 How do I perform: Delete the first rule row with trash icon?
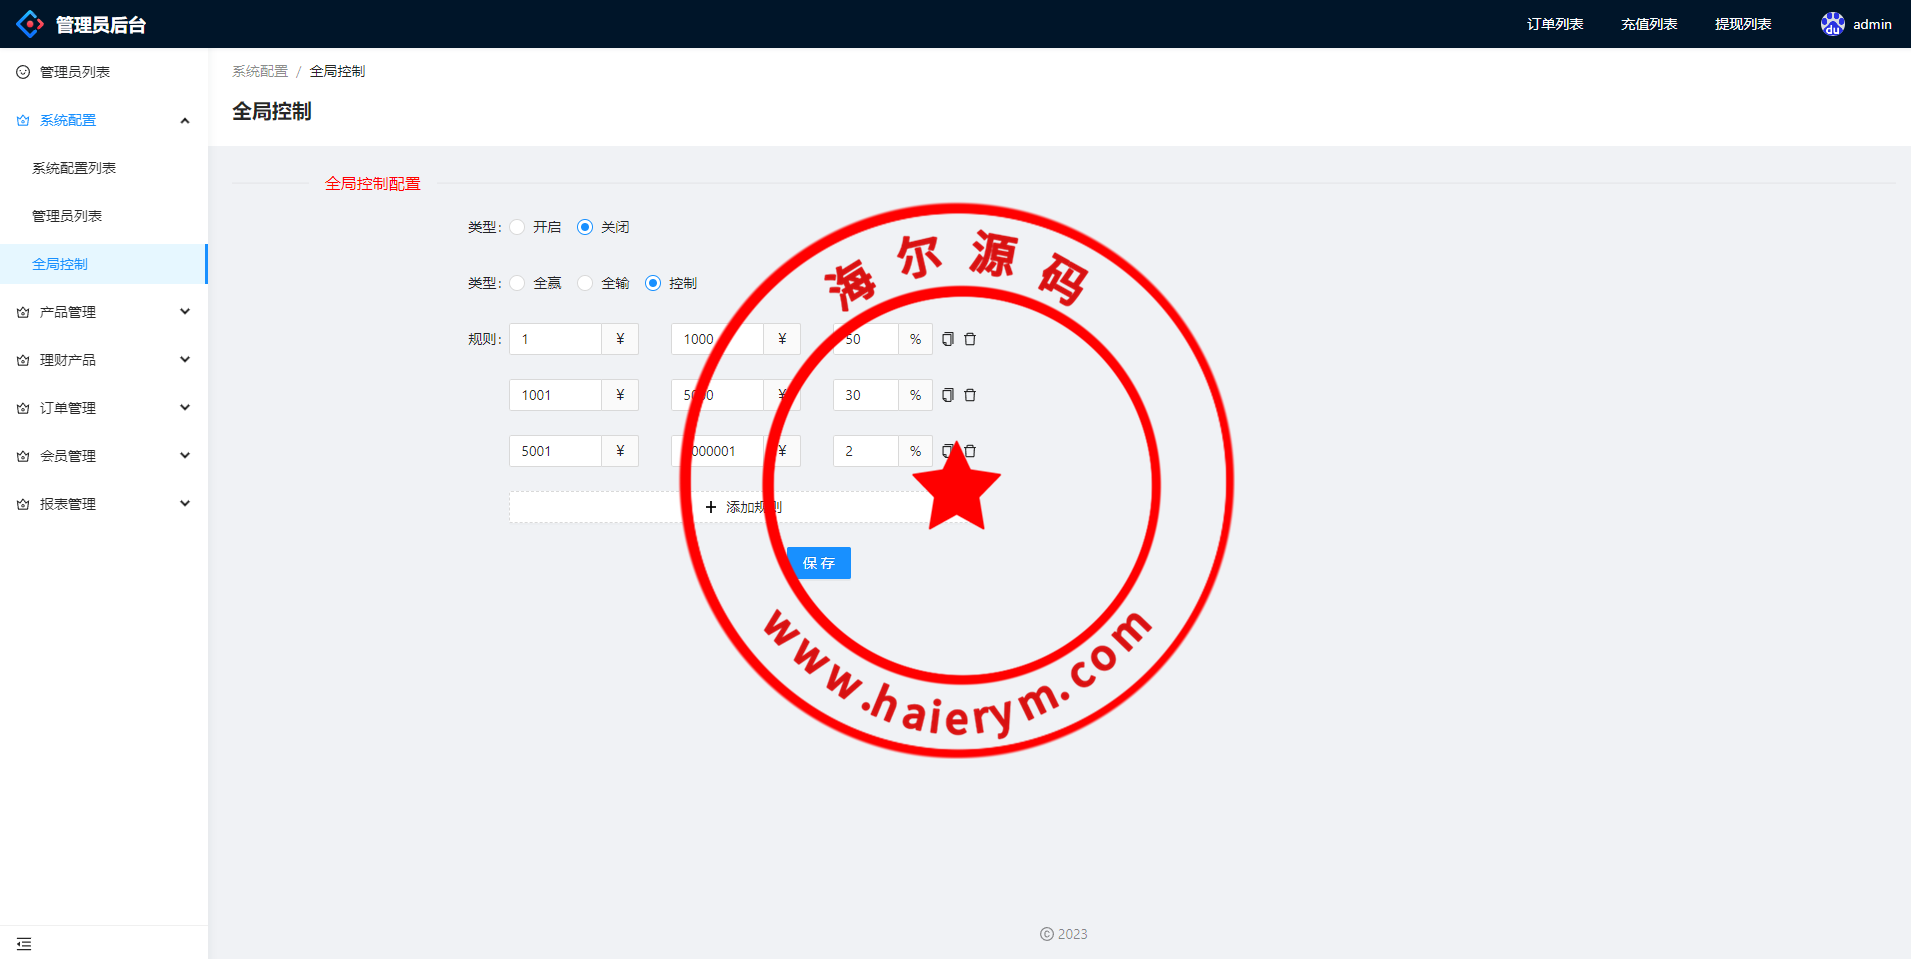click(x=970, y=339)
